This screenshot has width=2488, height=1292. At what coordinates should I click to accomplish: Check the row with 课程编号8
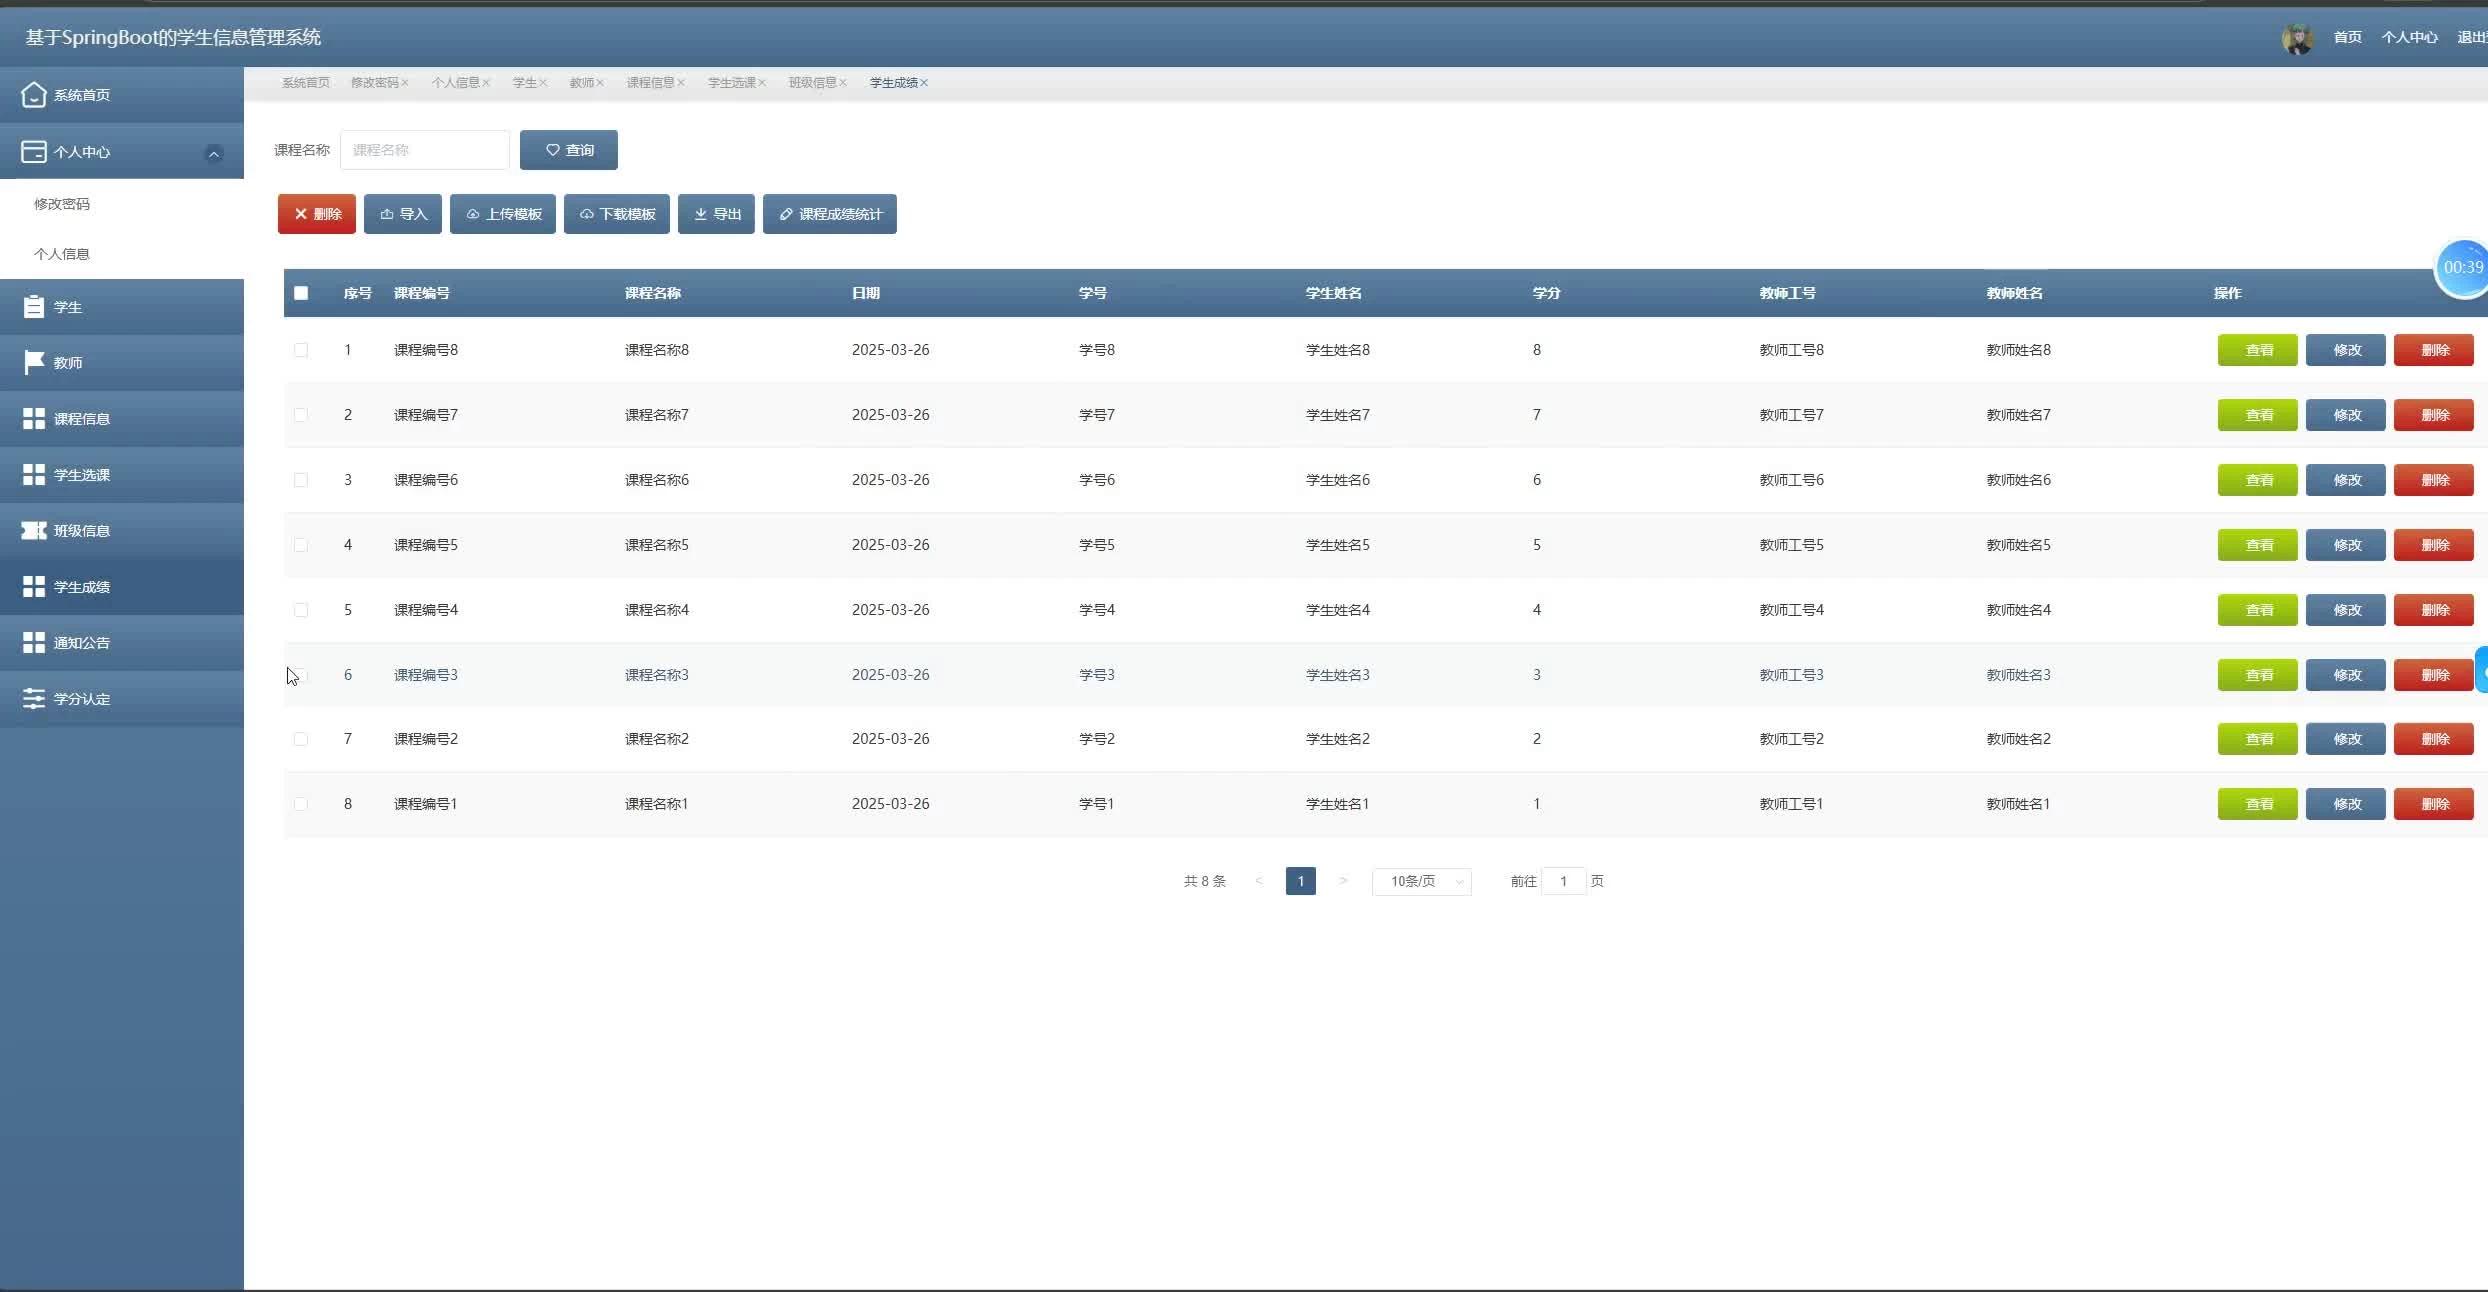click(301, 350)
